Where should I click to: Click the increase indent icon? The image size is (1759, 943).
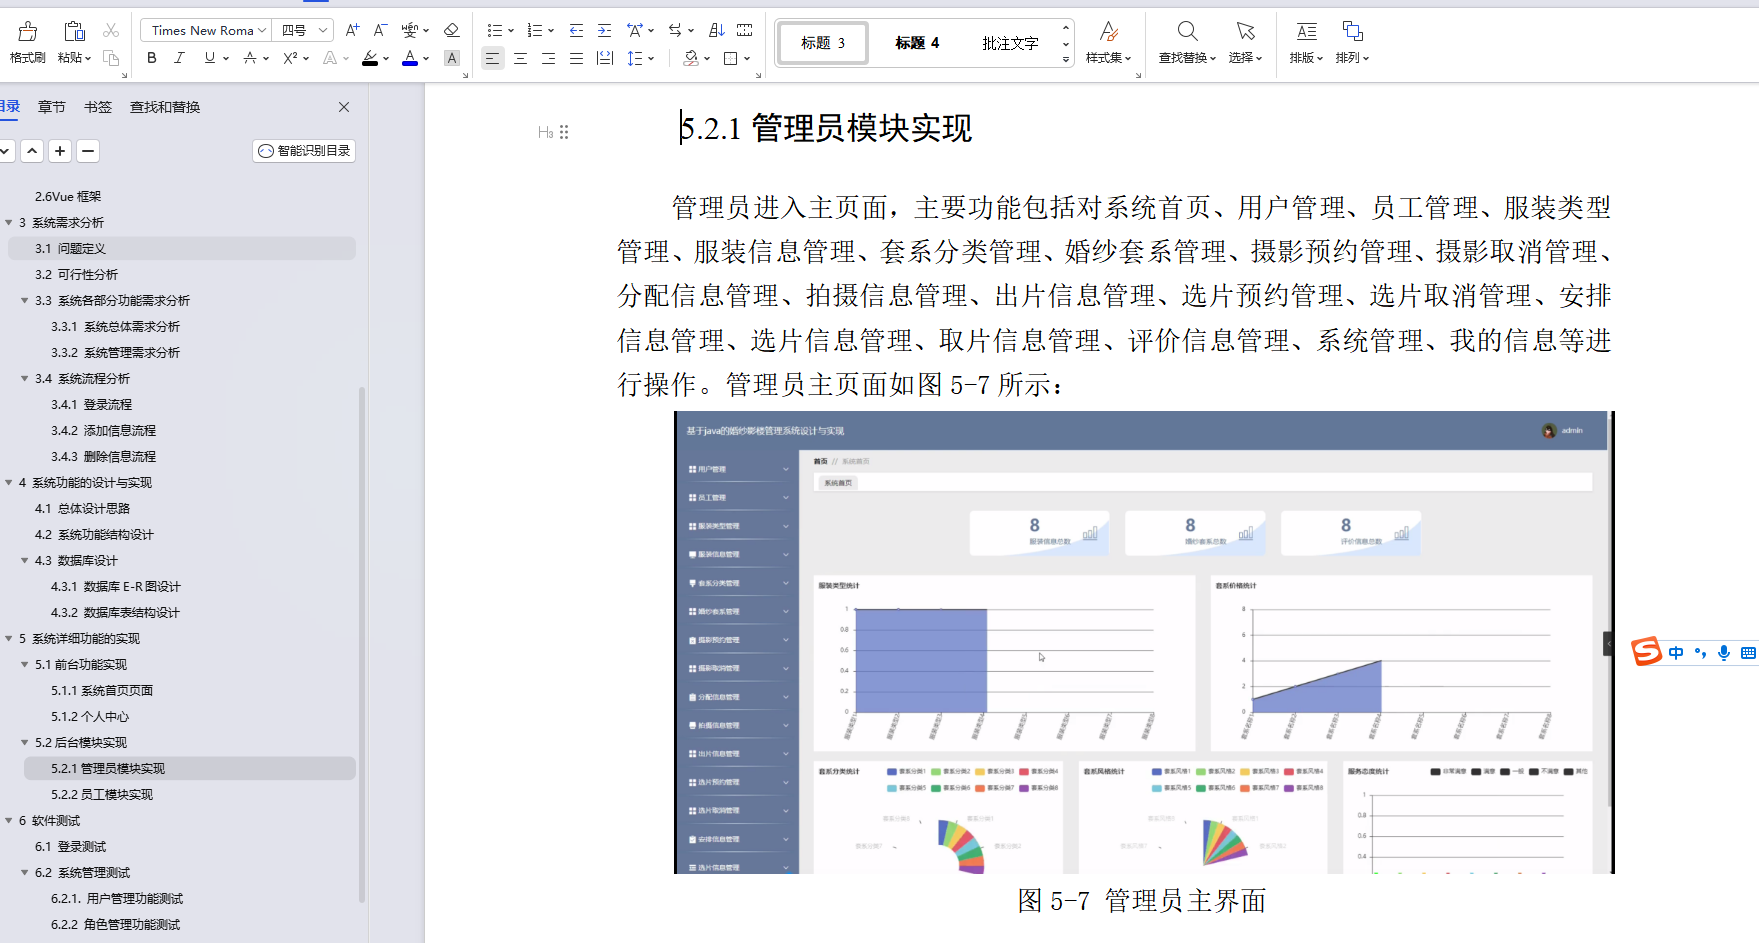pyautogui.click(x=604, y=31)
